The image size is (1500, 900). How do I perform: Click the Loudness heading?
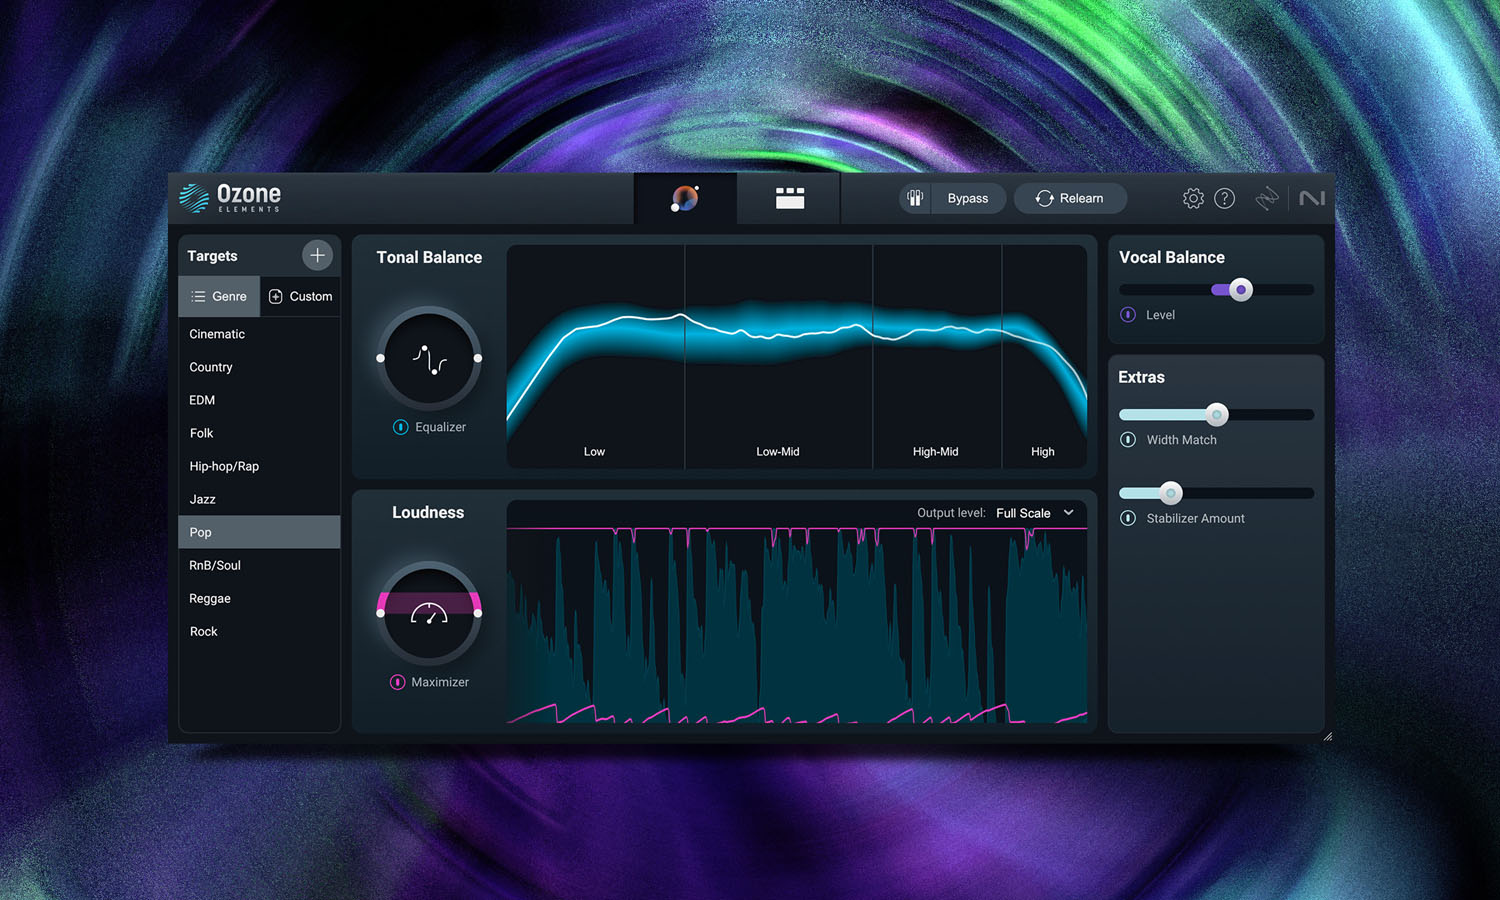[x=428, y=512]
